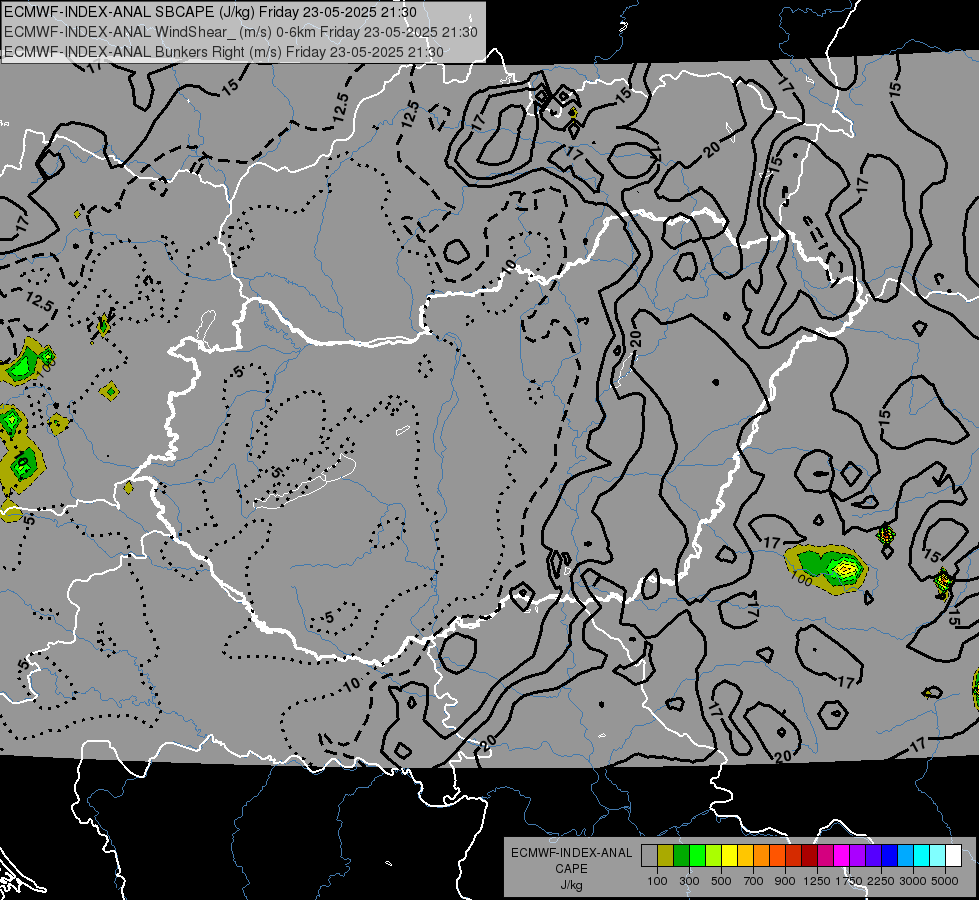Click the 2250 tick label in legend

[881, 881]
